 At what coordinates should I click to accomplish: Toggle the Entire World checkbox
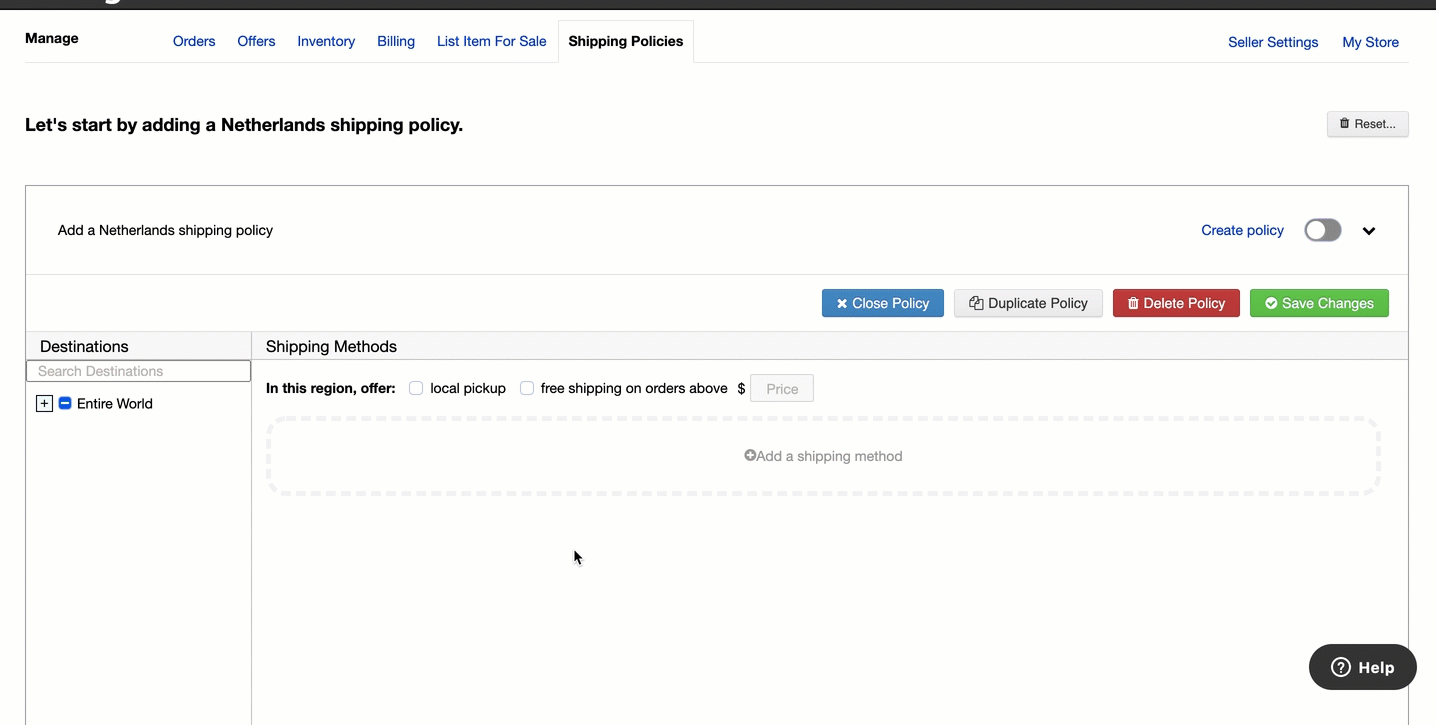pos(65,403)
